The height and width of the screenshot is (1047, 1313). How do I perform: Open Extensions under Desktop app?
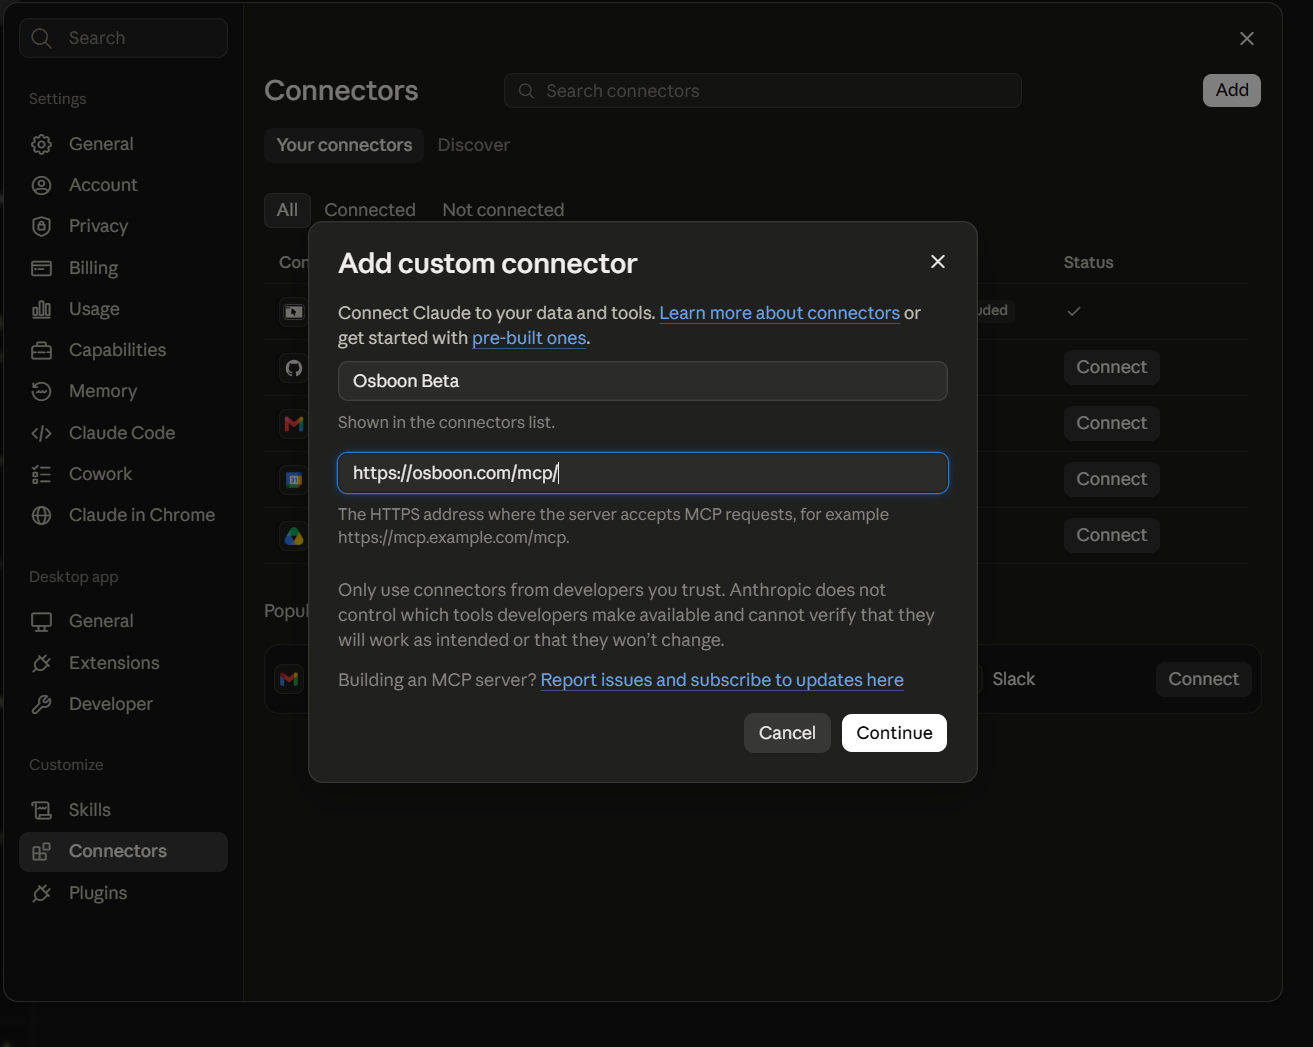(x=123, y=663)
